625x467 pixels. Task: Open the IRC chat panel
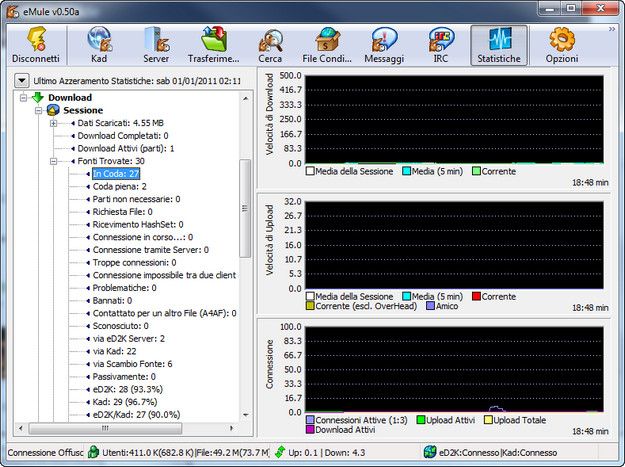coord(440,45)
